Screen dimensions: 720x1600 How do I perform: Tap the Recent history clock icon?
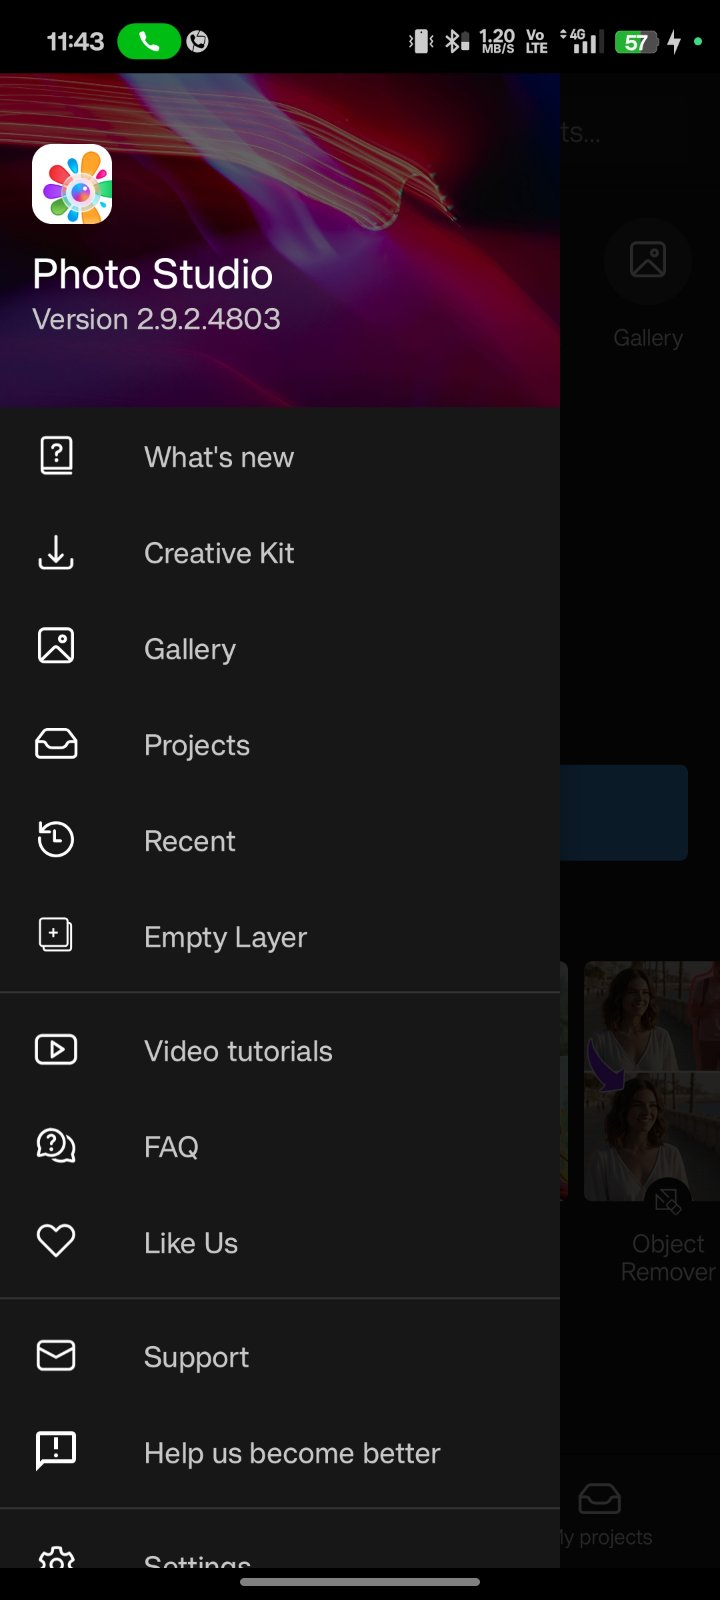coord(56,840)
